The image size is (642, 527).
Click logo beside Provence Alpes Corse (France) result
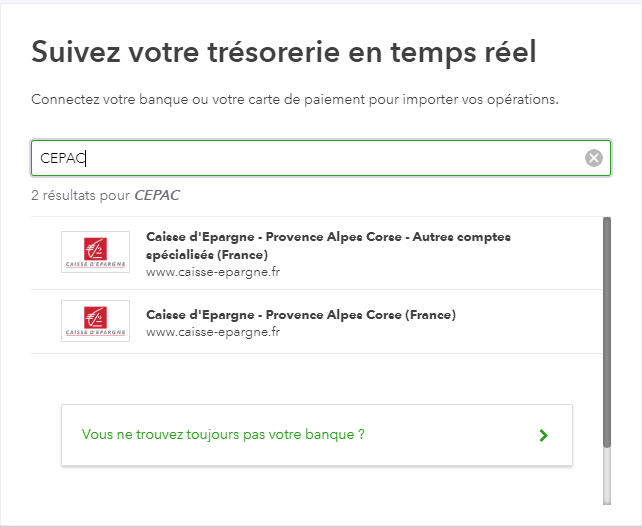click(x=95, y=320)
